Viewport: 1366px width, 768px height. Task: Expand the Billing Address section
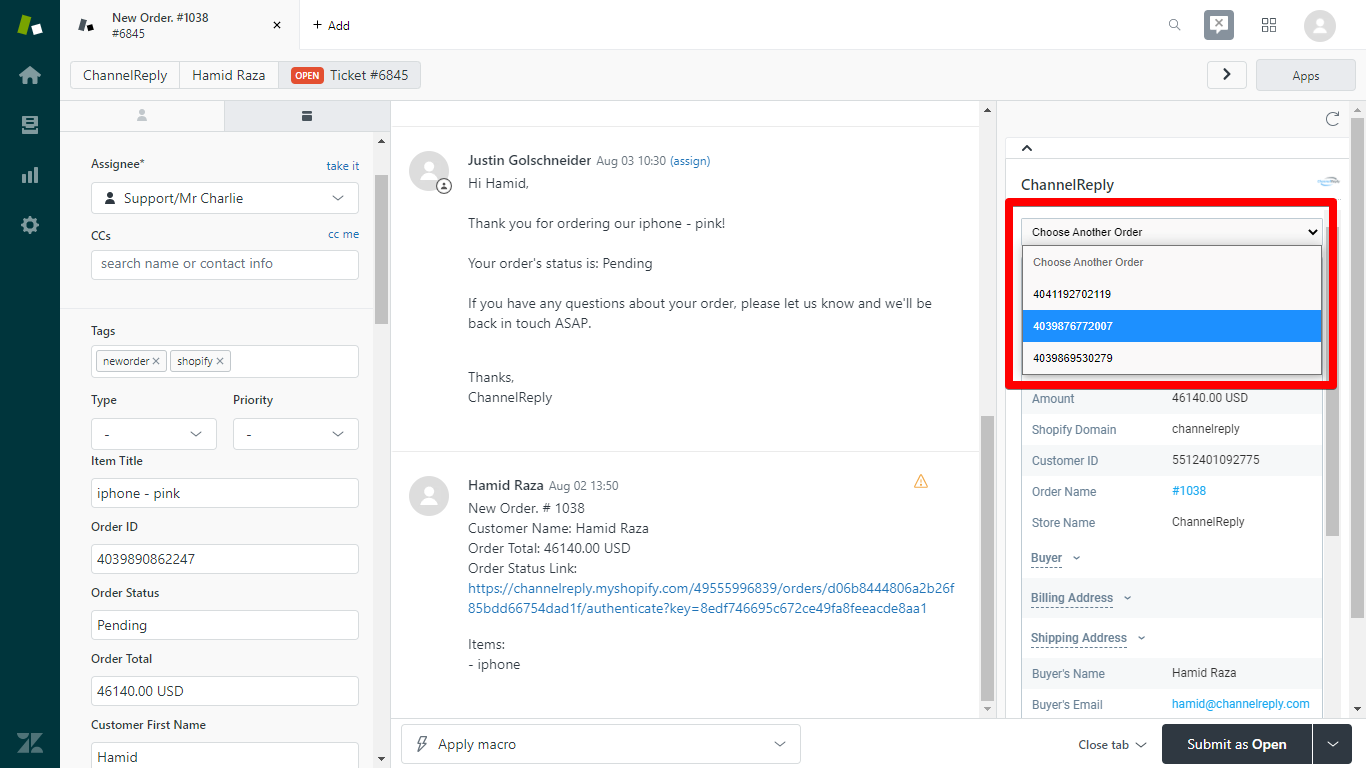tap(1081, 598)
